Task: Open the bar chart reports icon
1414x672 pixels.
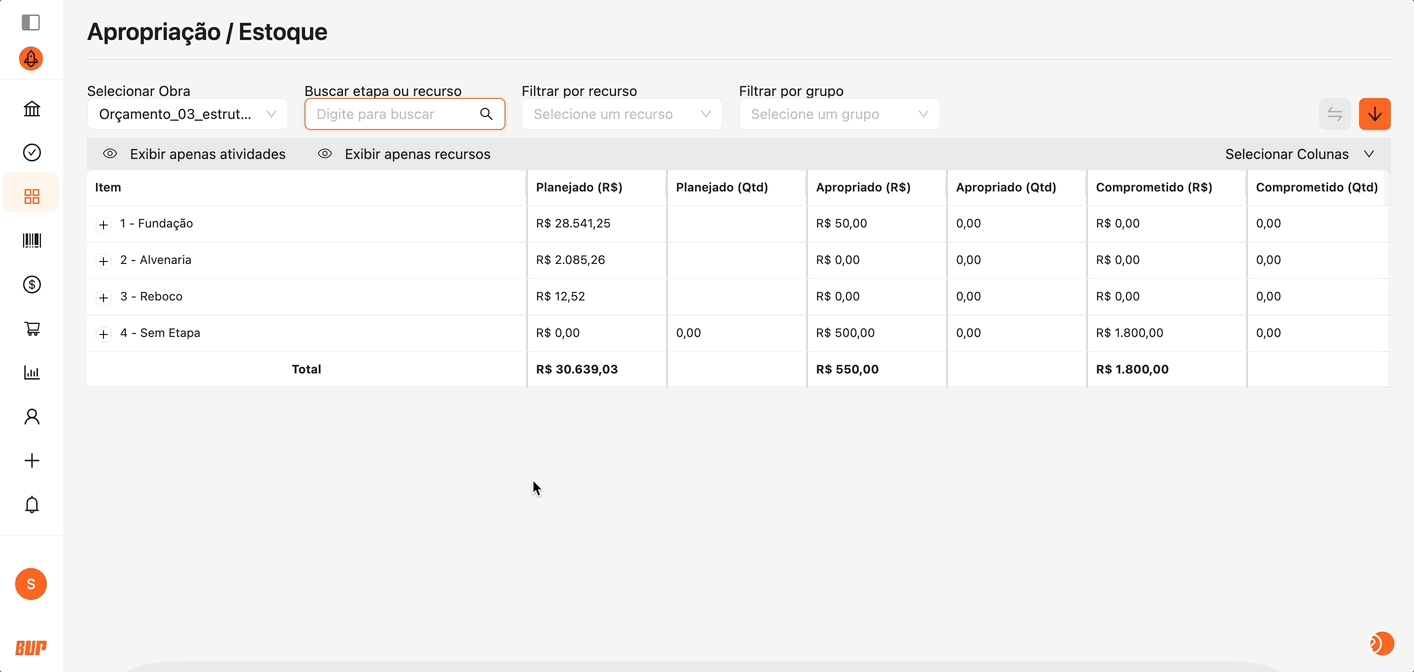Action: 32,373
